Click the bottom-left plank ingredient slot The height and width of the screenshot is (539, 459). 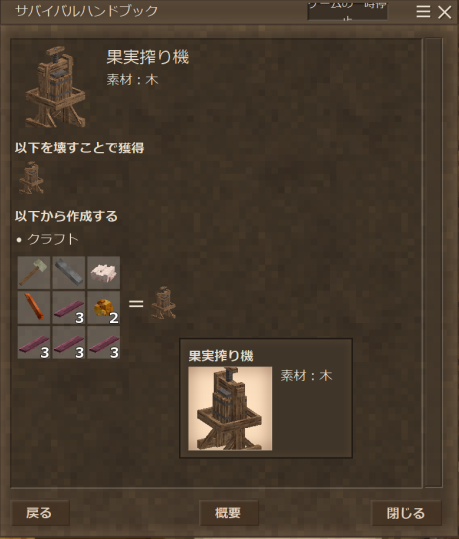pyautogui.click(x=34, y=342)
